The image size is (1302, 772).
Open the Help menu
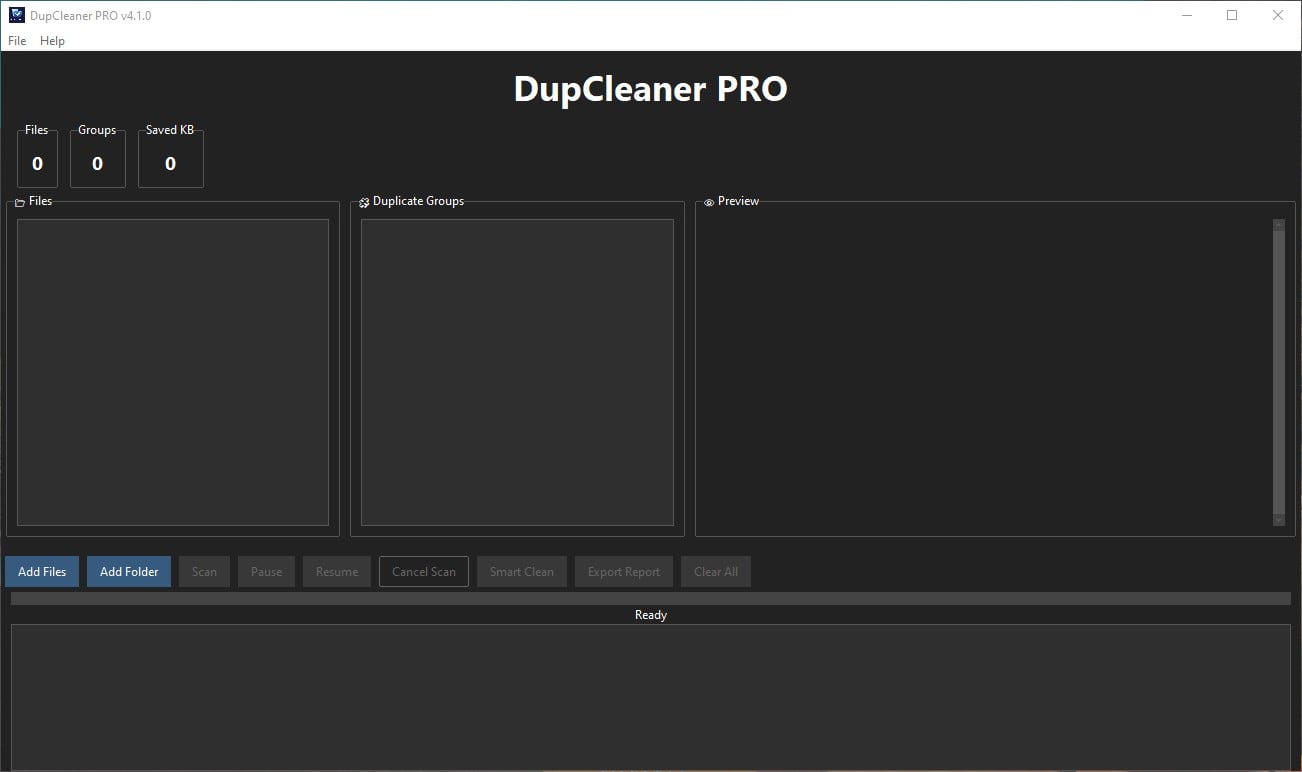[52, 41]
